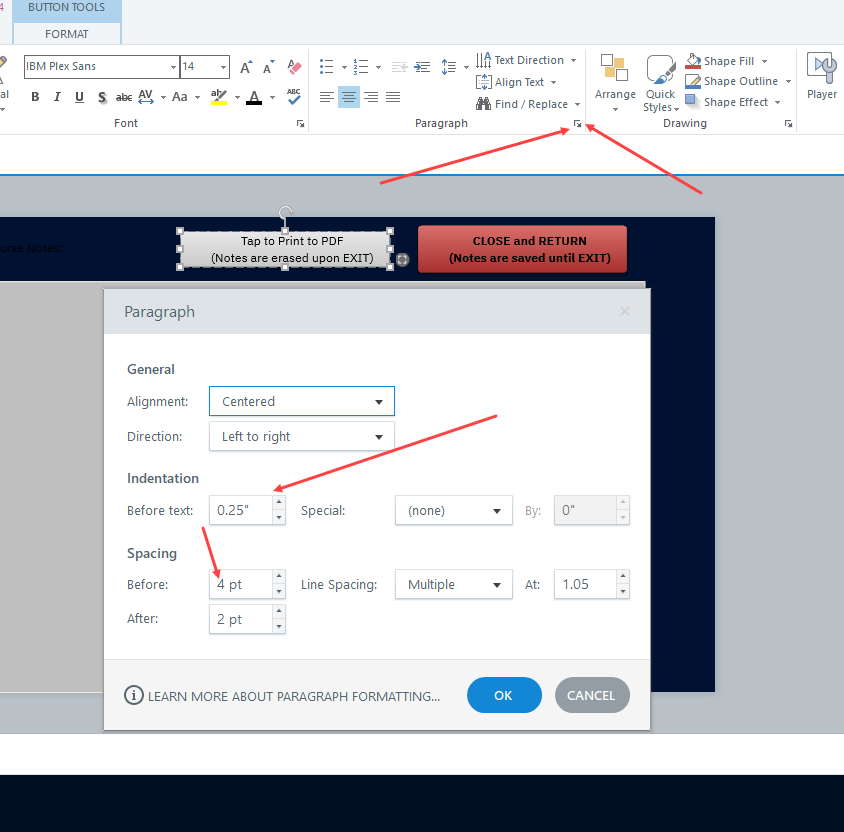Open the Align Text menu
The width and height of the screenshot is (844, 832).
coord(517,82)
